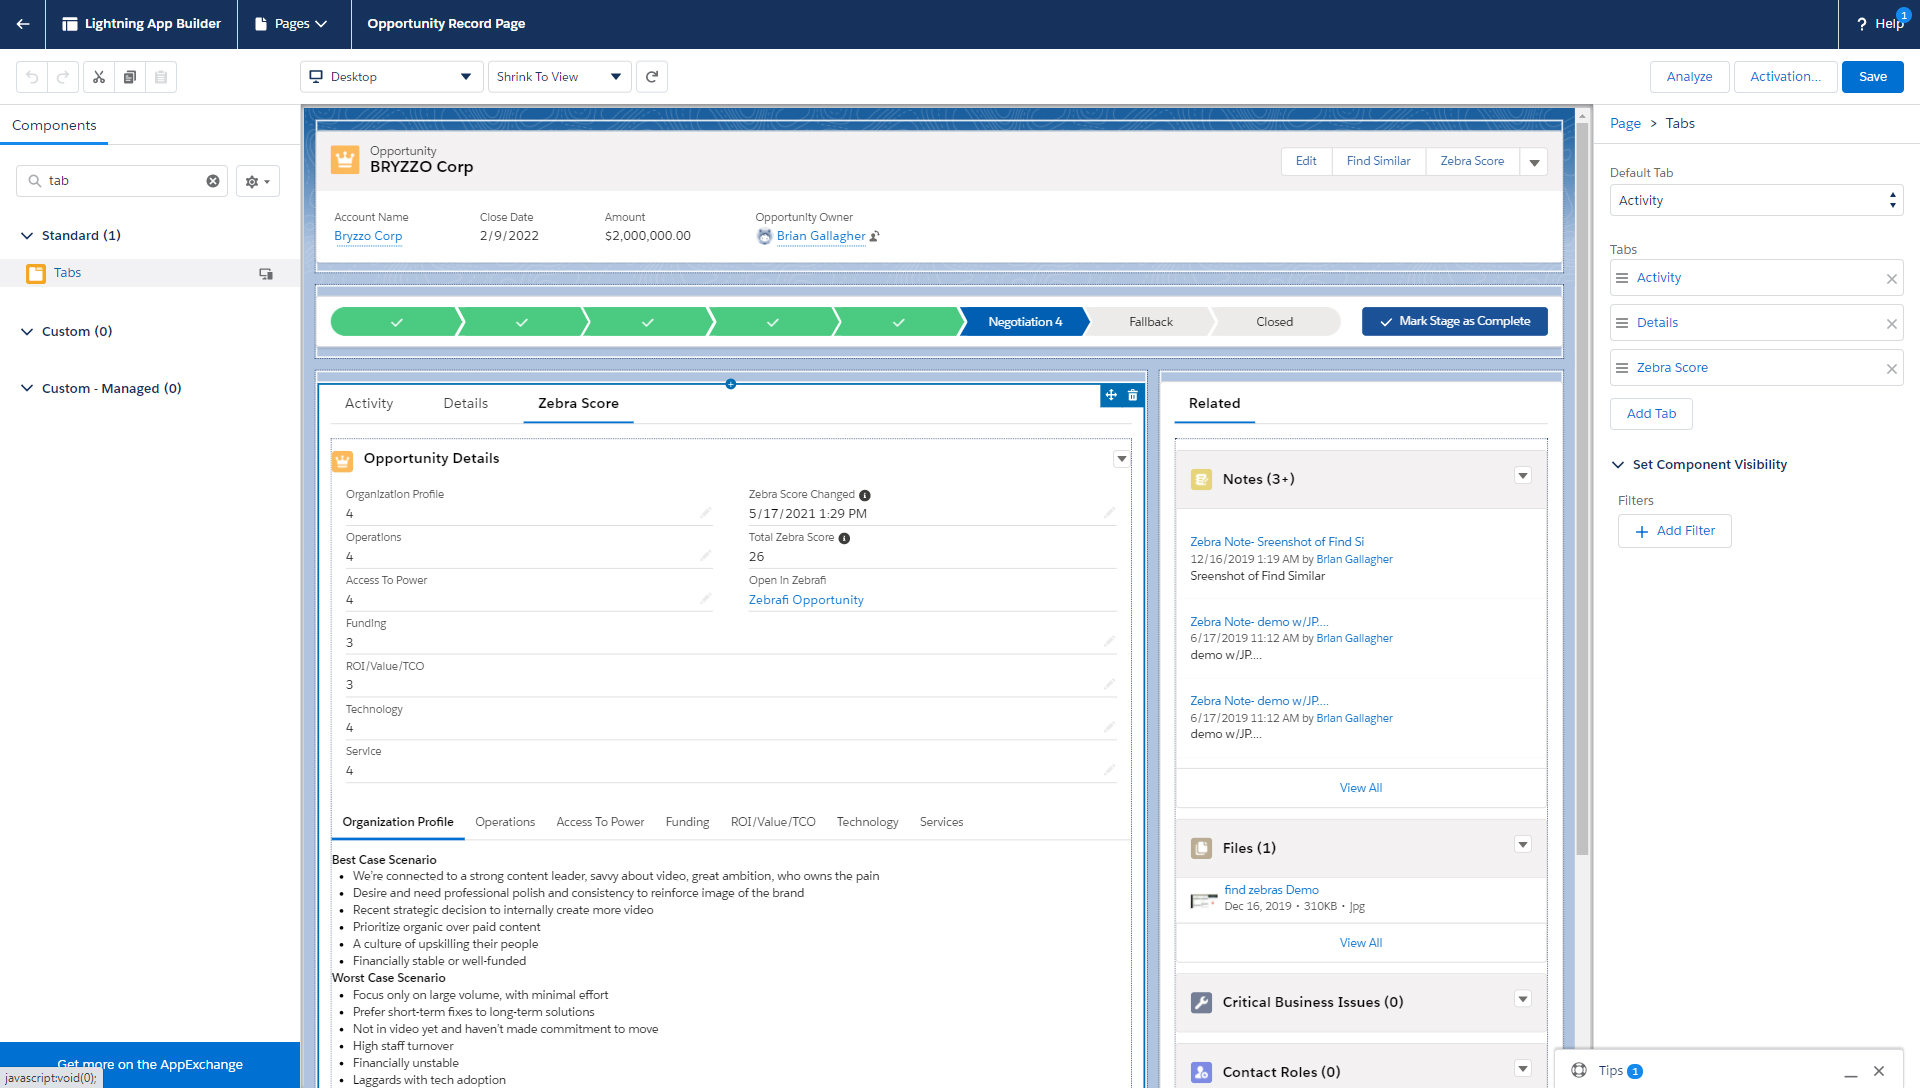Click the Add Tab button
The width and height of the screenshot is (1920, 1088).
[1651, 414]
